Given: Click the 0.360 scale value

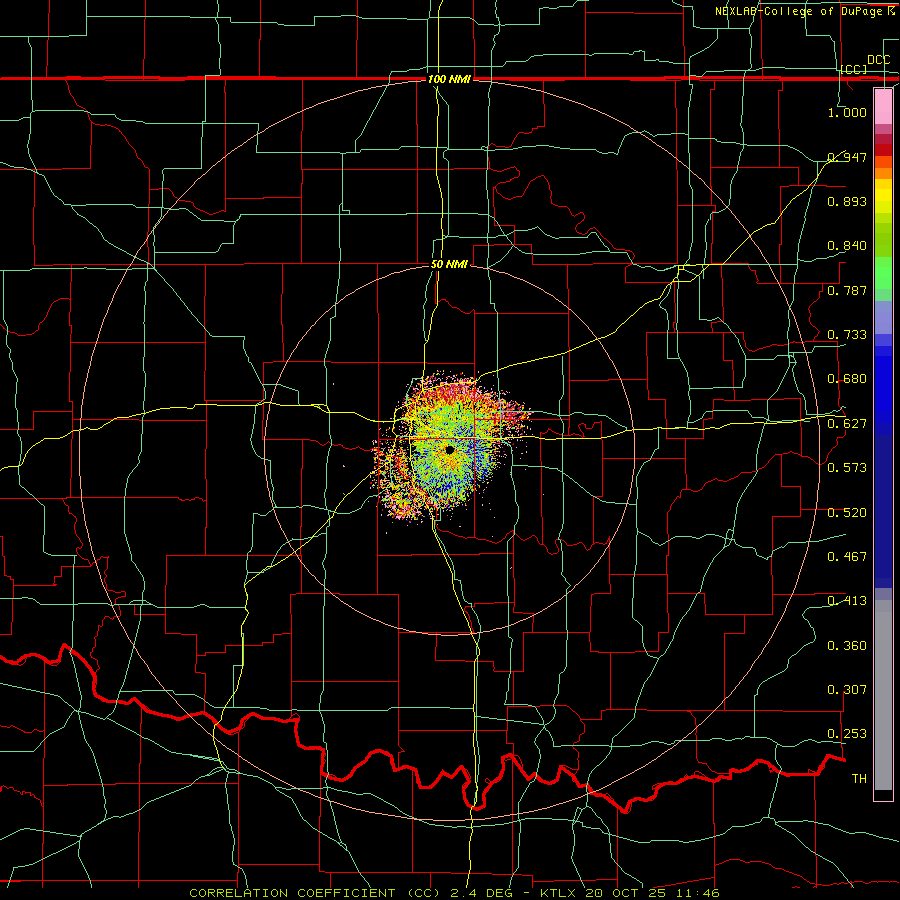Looking at the screenshot, I should point(847,645).
